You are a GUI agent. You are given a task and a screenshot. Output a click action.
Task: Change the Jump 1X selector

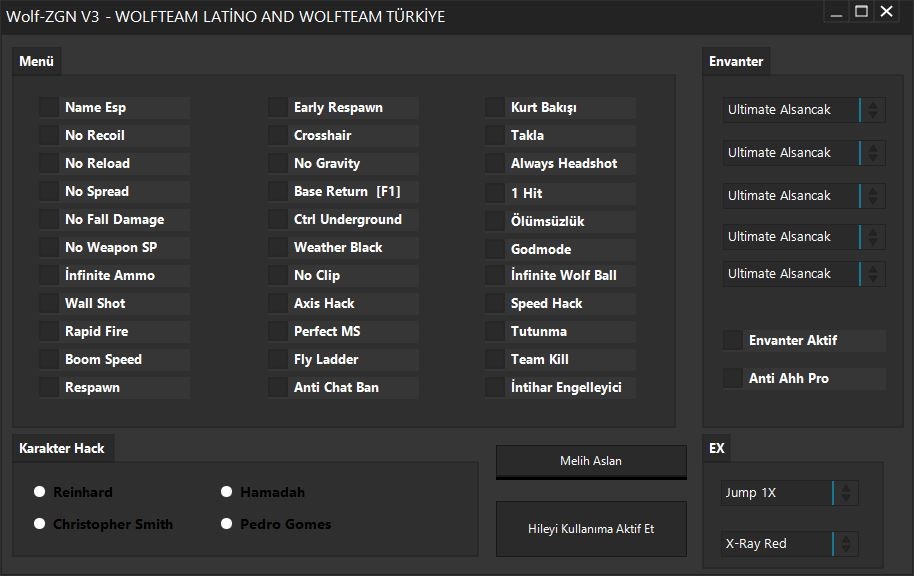tap(789, 493)
